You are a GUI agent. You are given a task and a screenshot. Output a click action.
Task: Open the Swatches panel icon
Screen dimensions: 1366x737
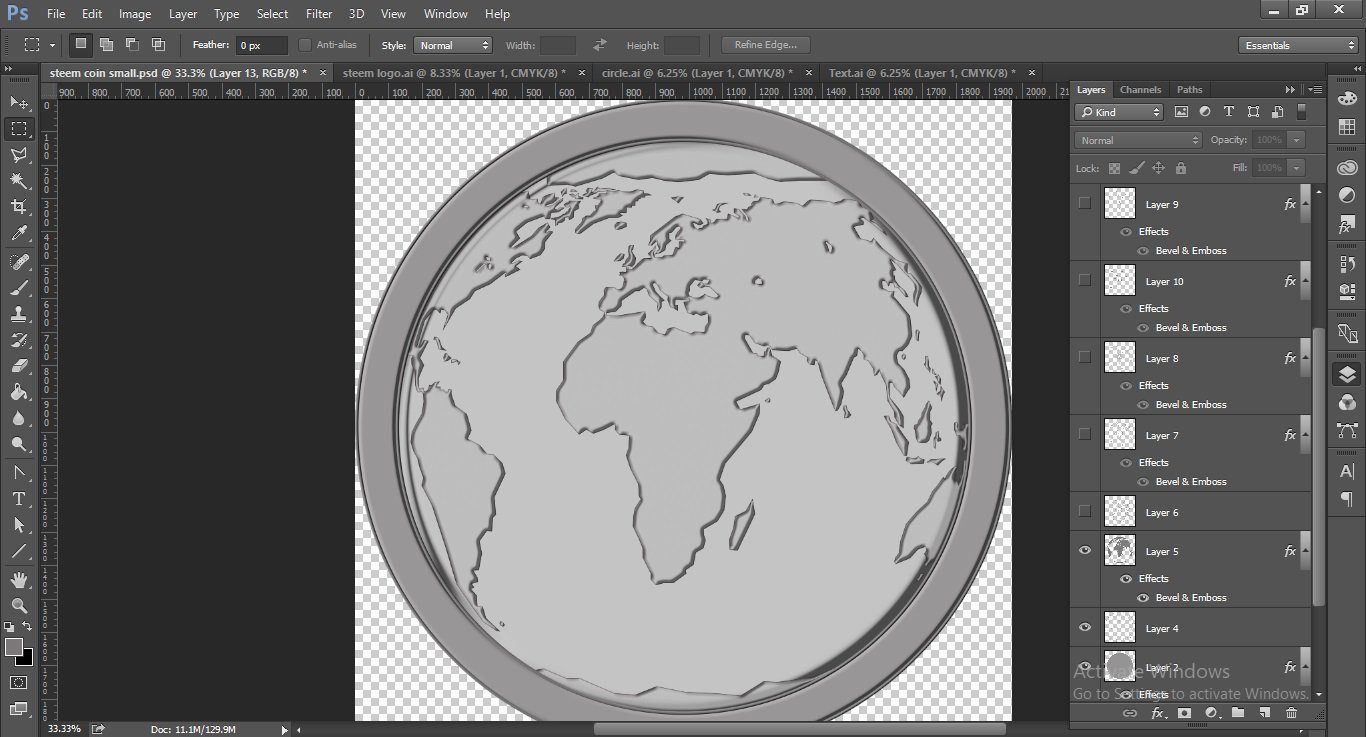[1347, 128]
